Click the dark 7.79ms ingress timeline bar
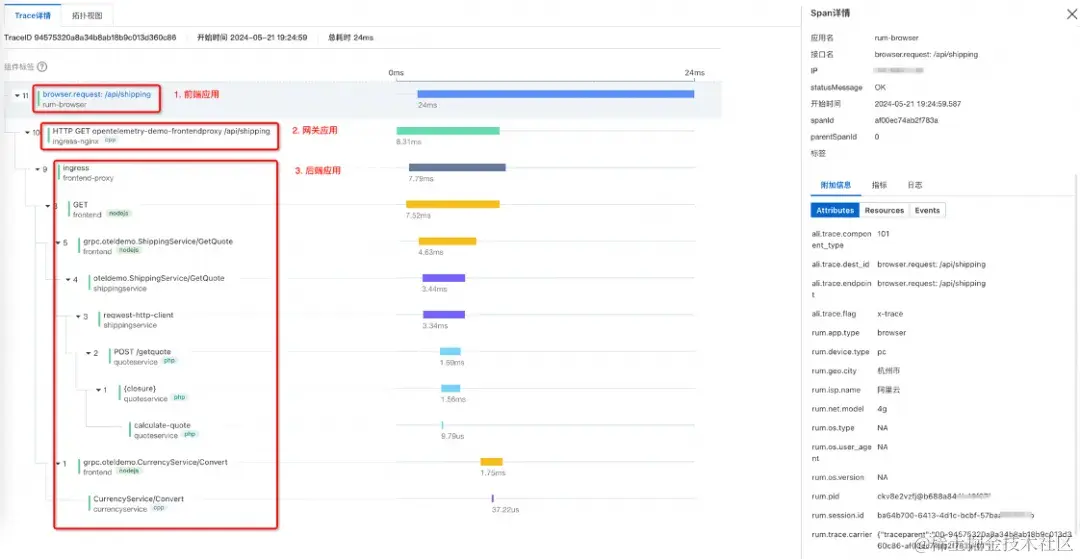The height and width of the screenshot is (560, 1080). [457, 167]
